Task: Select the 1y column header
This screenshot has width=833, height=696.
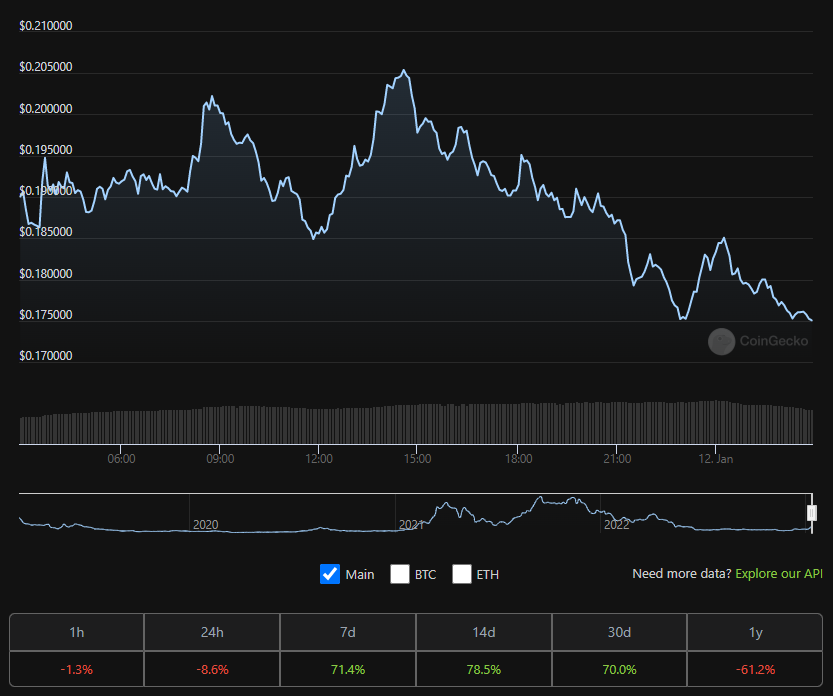Action: pos(755,632)
